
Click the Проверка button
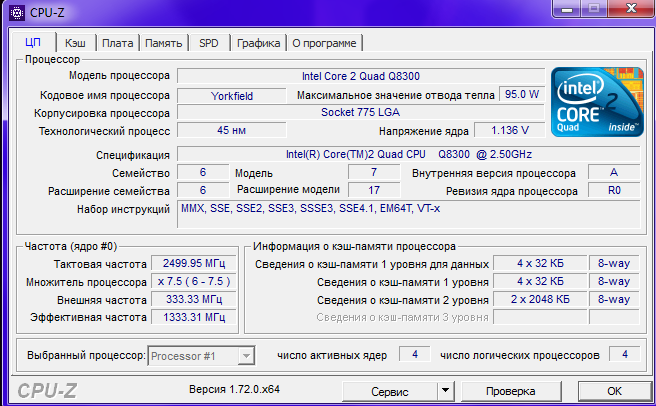point(510,391)
